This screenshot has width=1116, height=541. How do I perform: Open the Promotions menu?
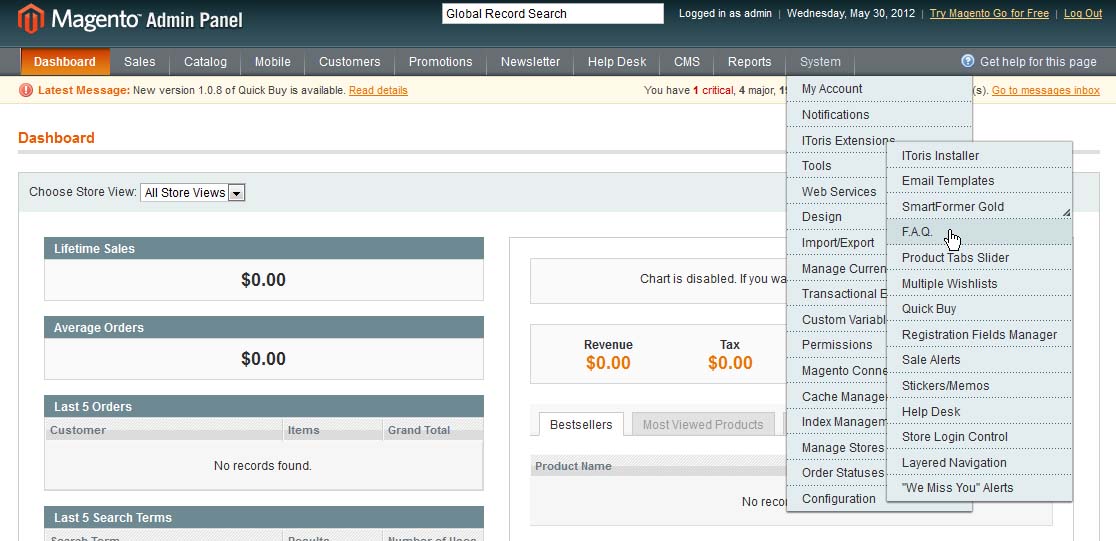point(441,62)
